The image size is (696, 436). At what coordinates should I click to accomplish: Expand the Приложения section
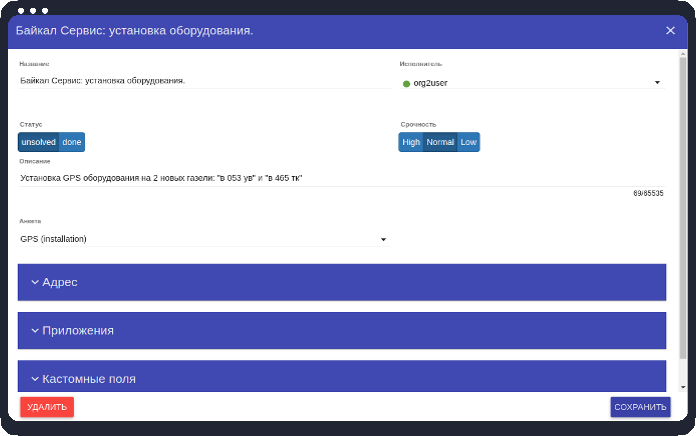(x=342, y=331)
